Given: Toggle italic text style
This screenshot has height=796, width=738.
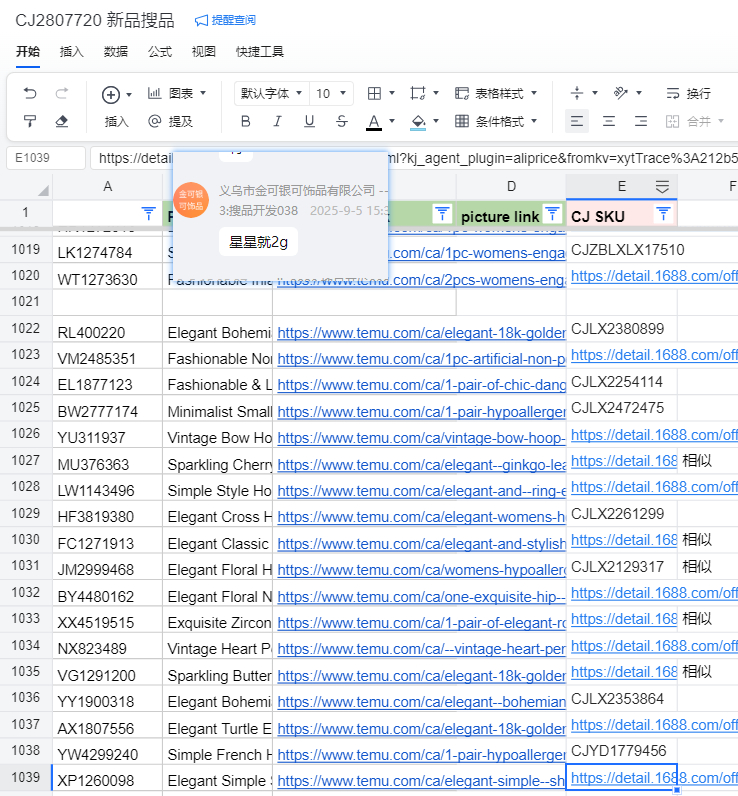Looking at the screenshot, I should pos(278,122).
